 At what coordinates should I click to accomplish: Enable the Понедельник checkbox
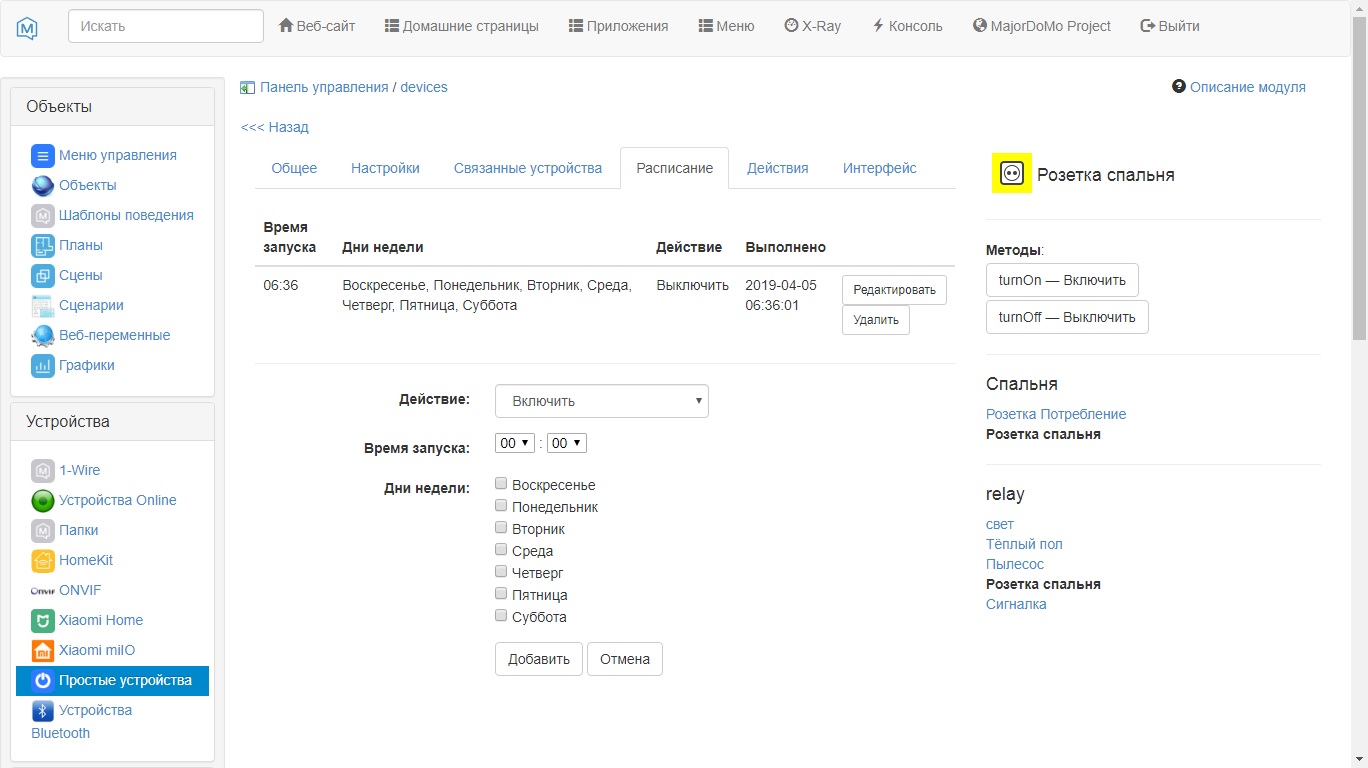501,506
